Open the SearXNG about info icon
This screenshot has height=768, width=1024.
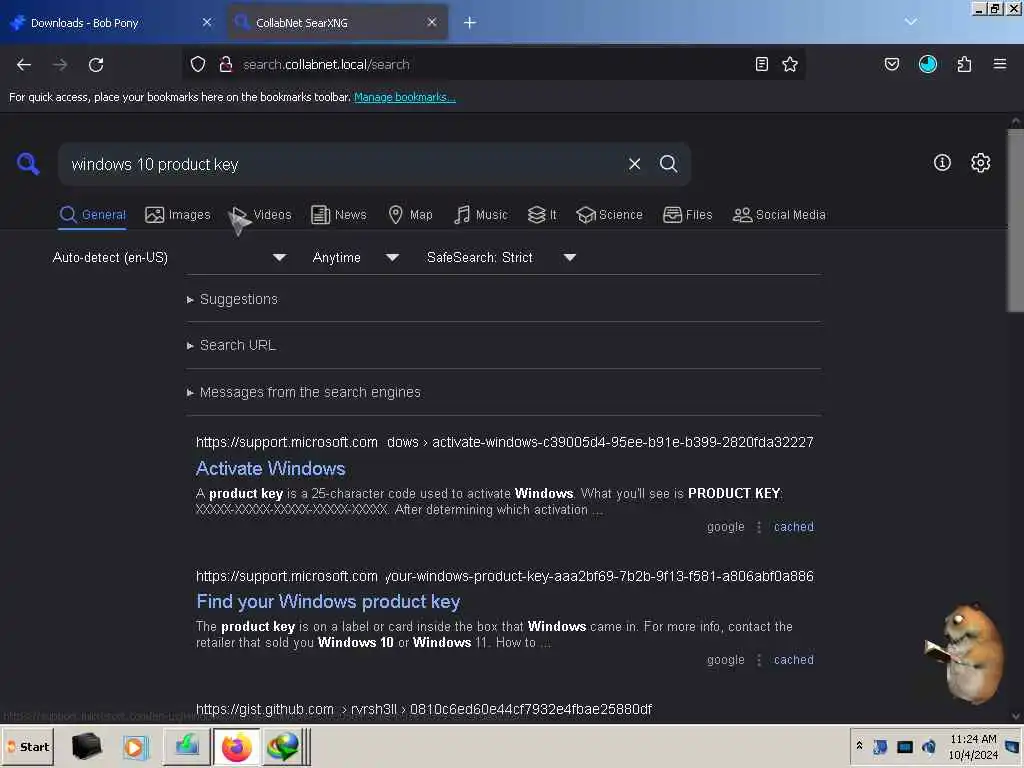click(x=942, y=163)
